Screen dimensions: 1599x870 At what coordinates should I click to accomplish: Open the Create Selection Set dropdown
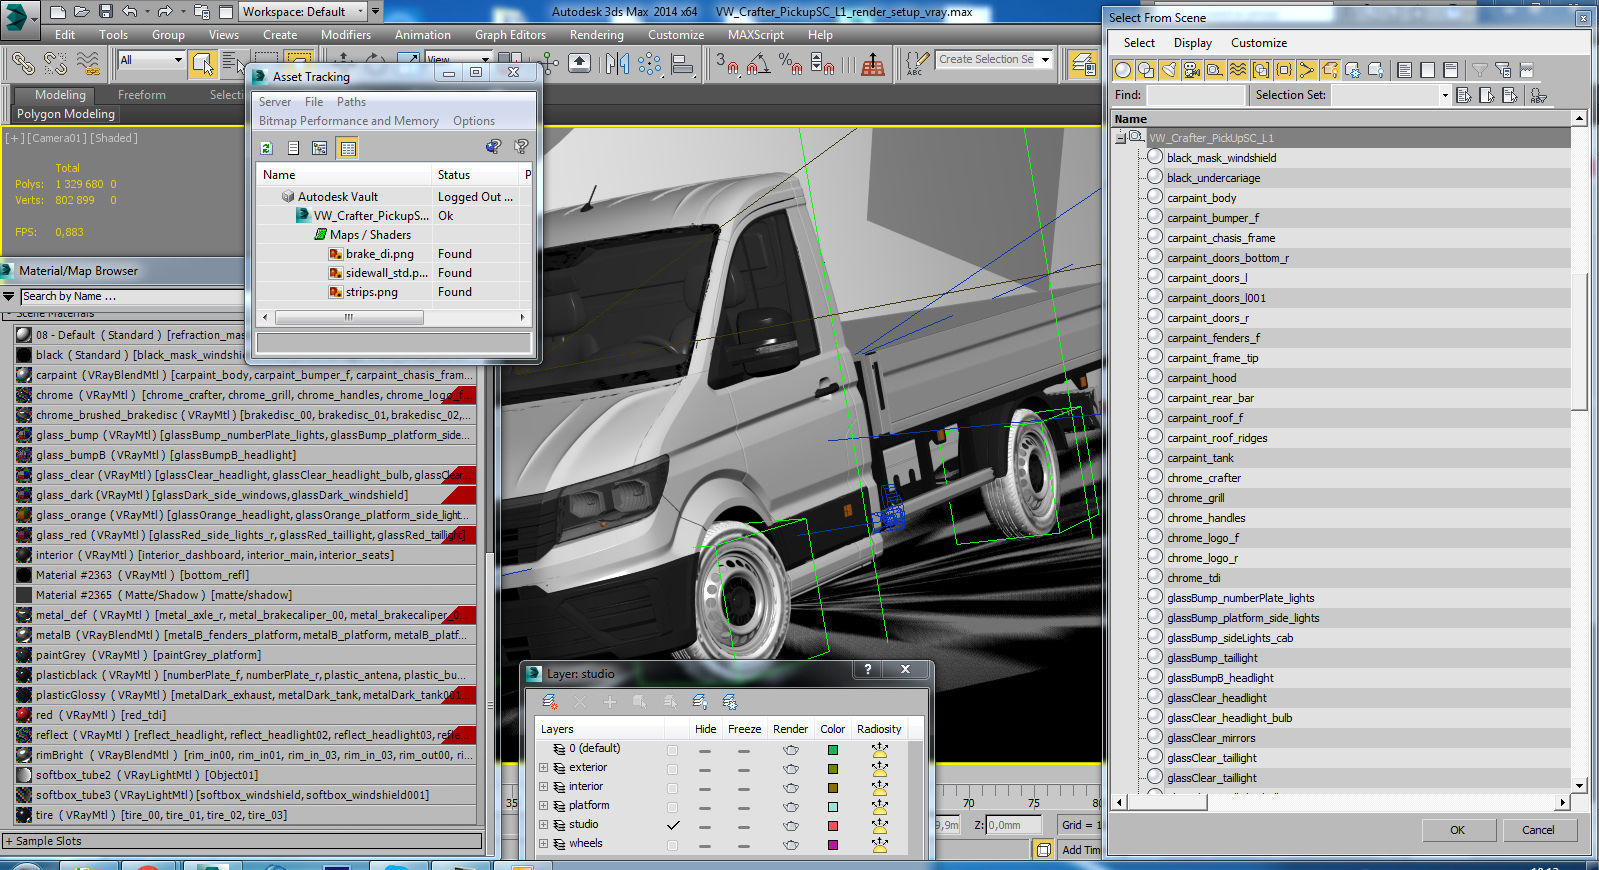click(x=1046, y=60)
